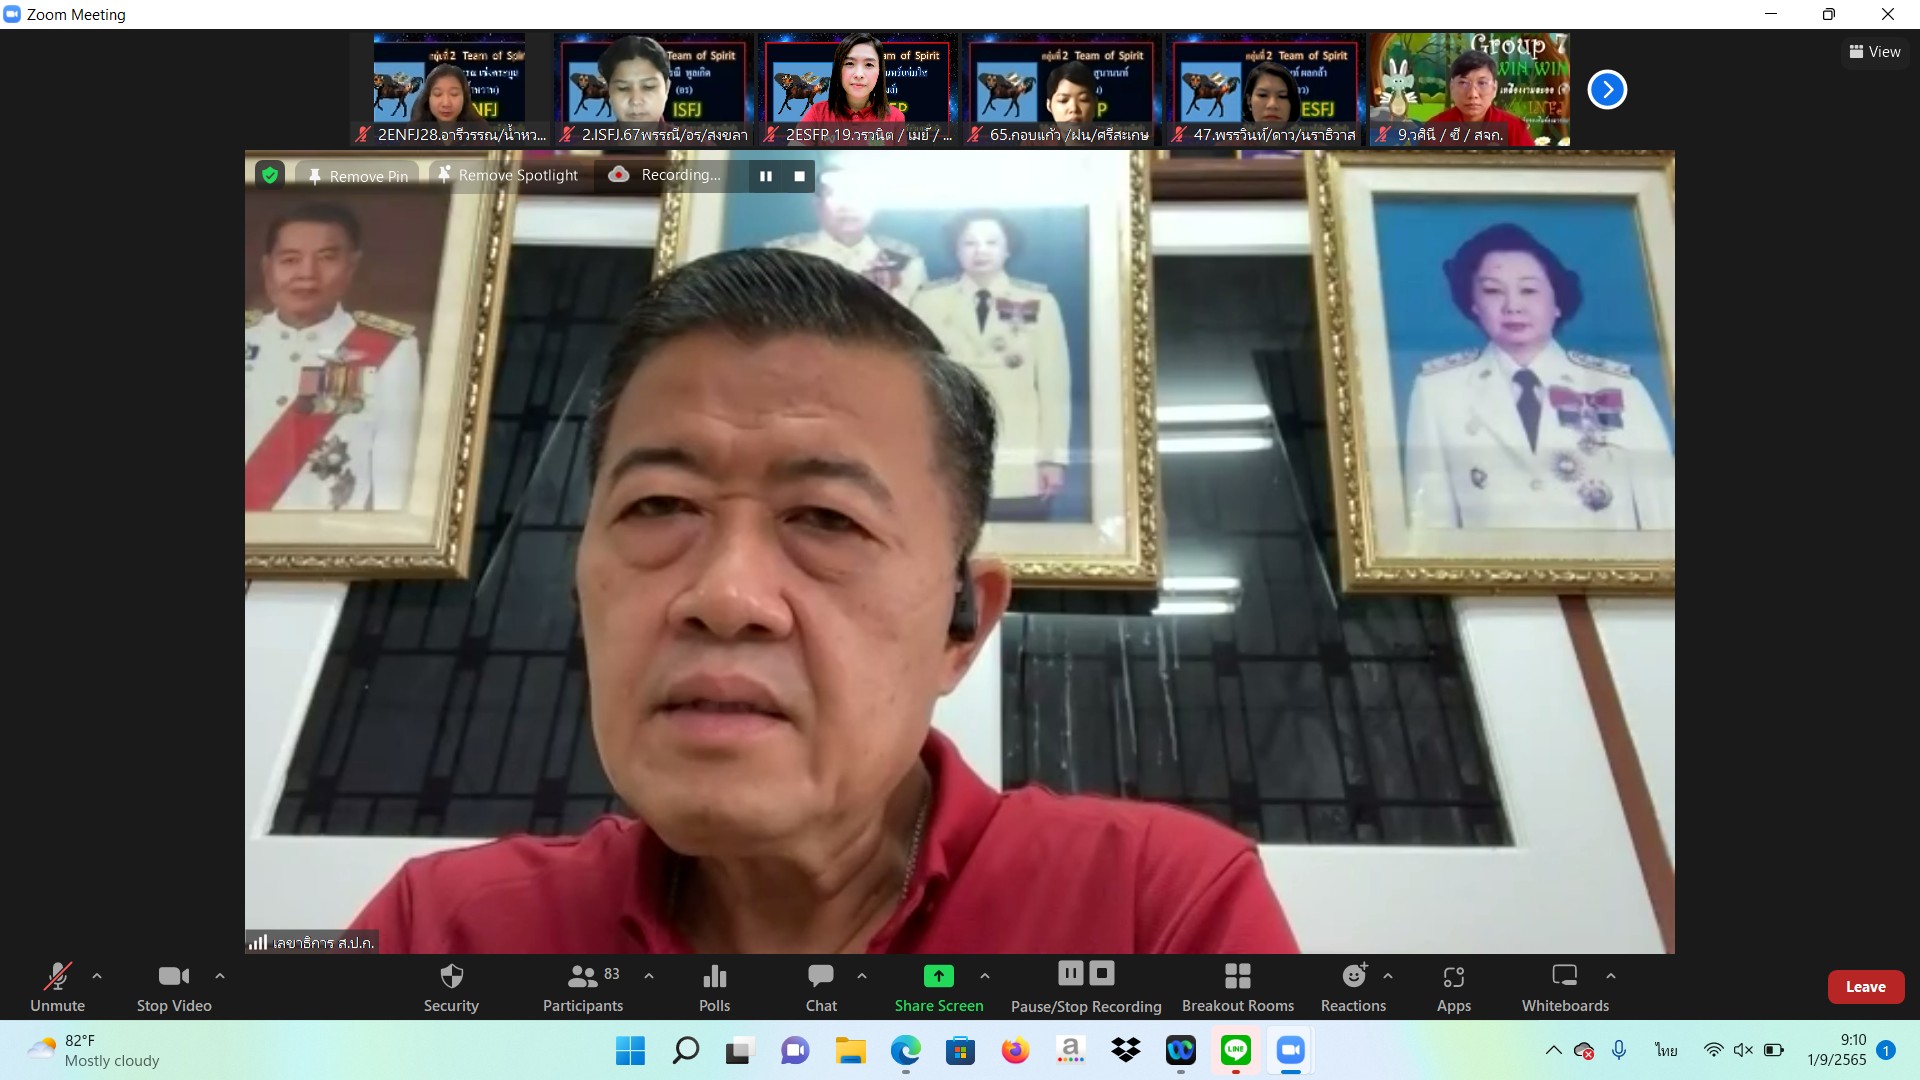Screen dimensions: 1920x1080
Task: Open the Security shield options
Action: (451, 986)
